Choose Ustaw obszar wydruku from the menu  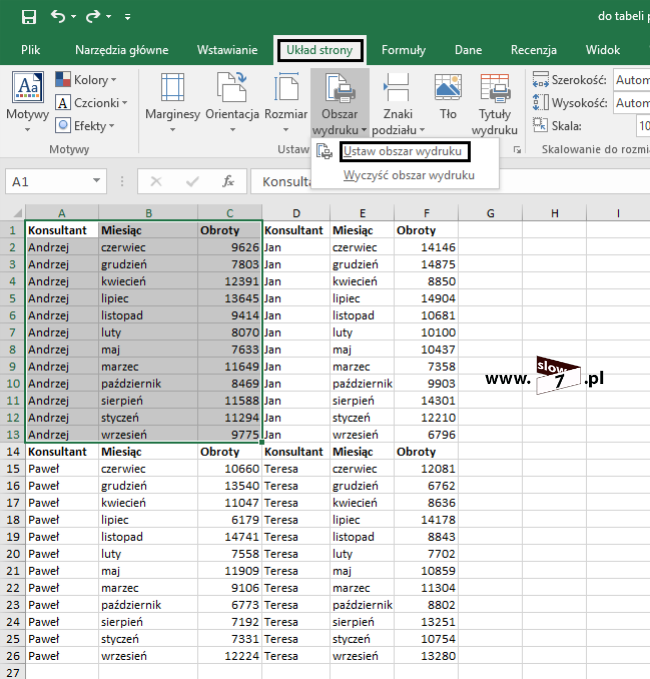point(403,152)
